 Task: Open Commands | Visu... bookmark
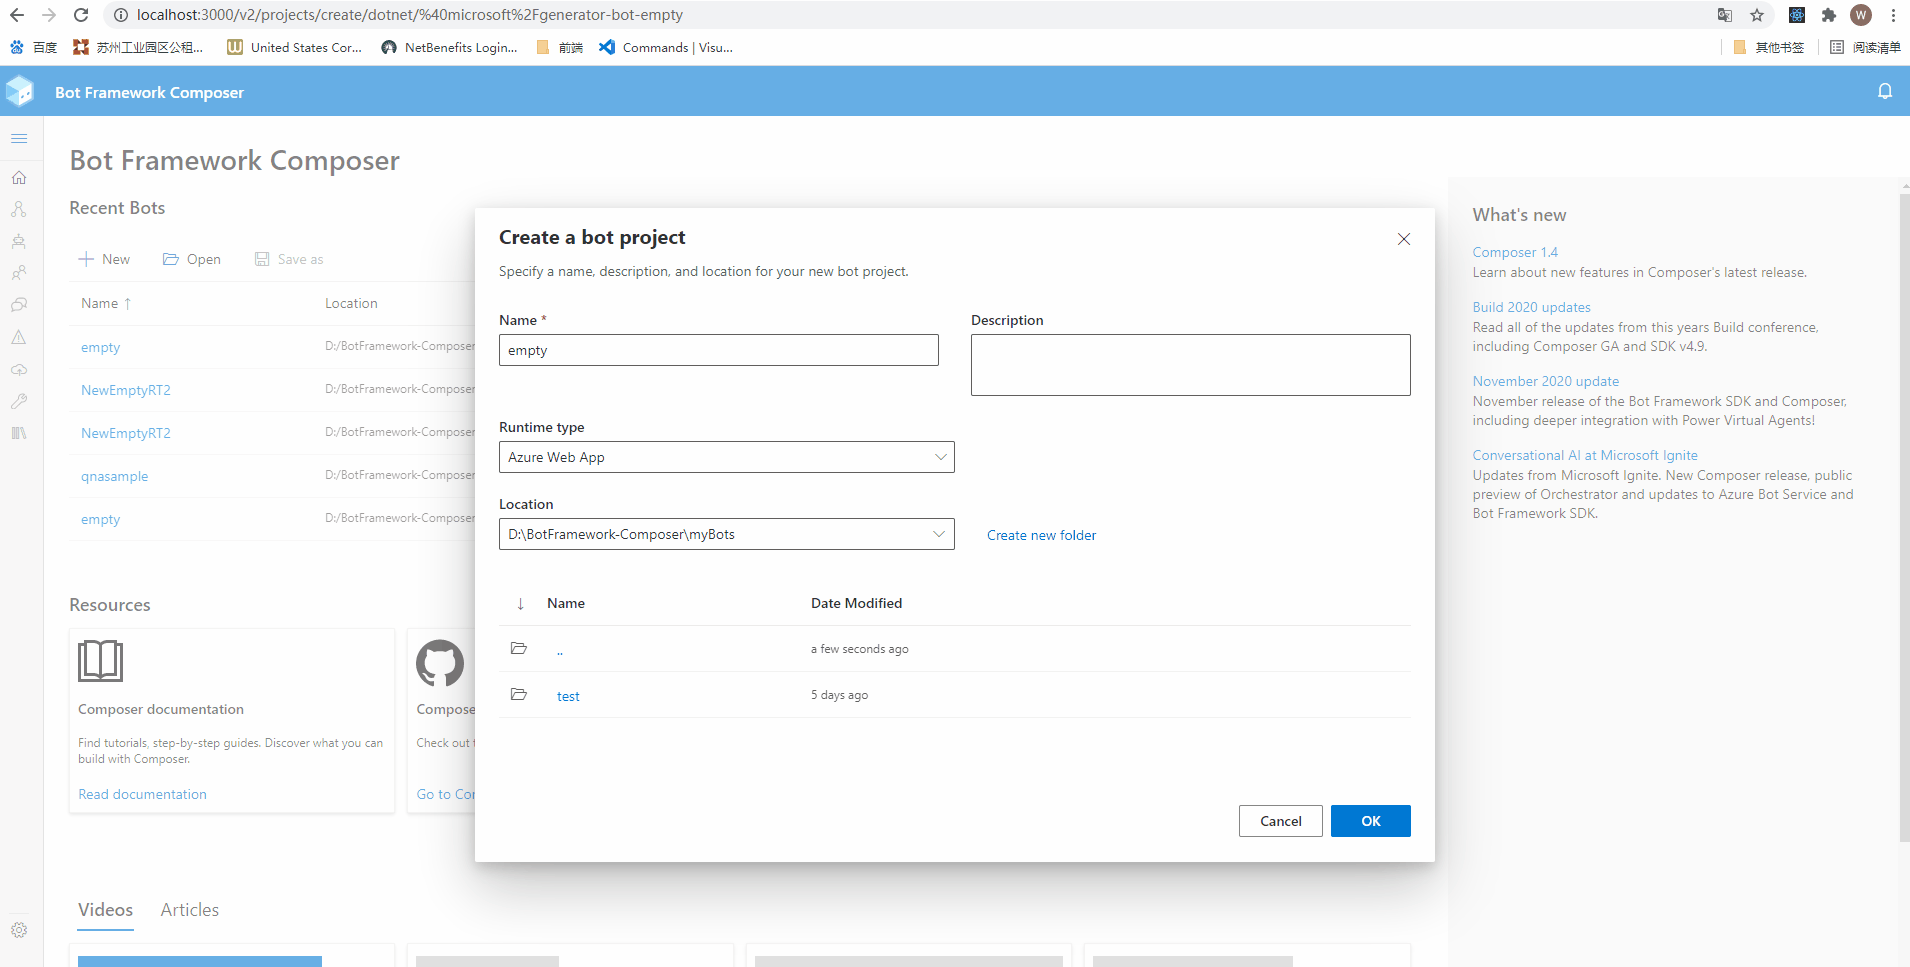click(x=666, y=47)
